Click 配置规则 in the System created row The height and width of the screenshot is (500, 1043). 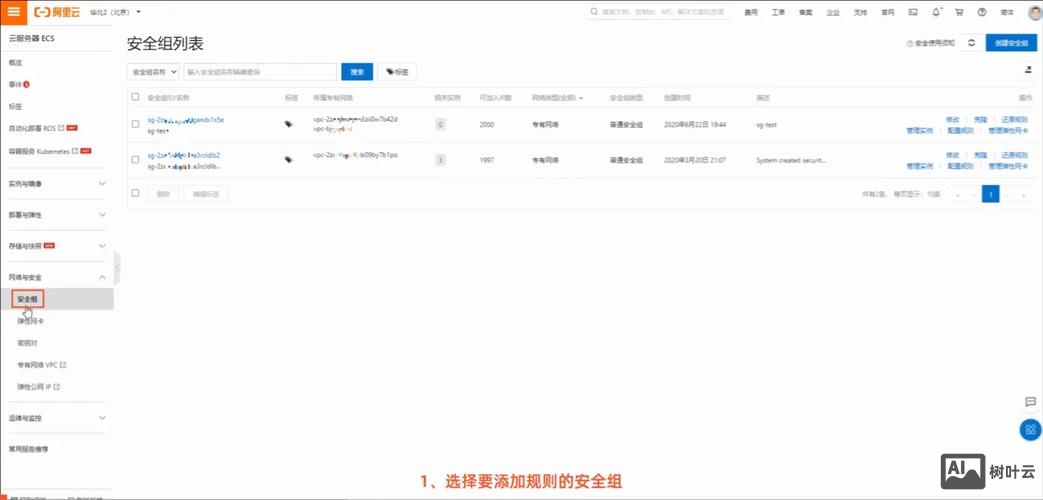tap(961, 166)
